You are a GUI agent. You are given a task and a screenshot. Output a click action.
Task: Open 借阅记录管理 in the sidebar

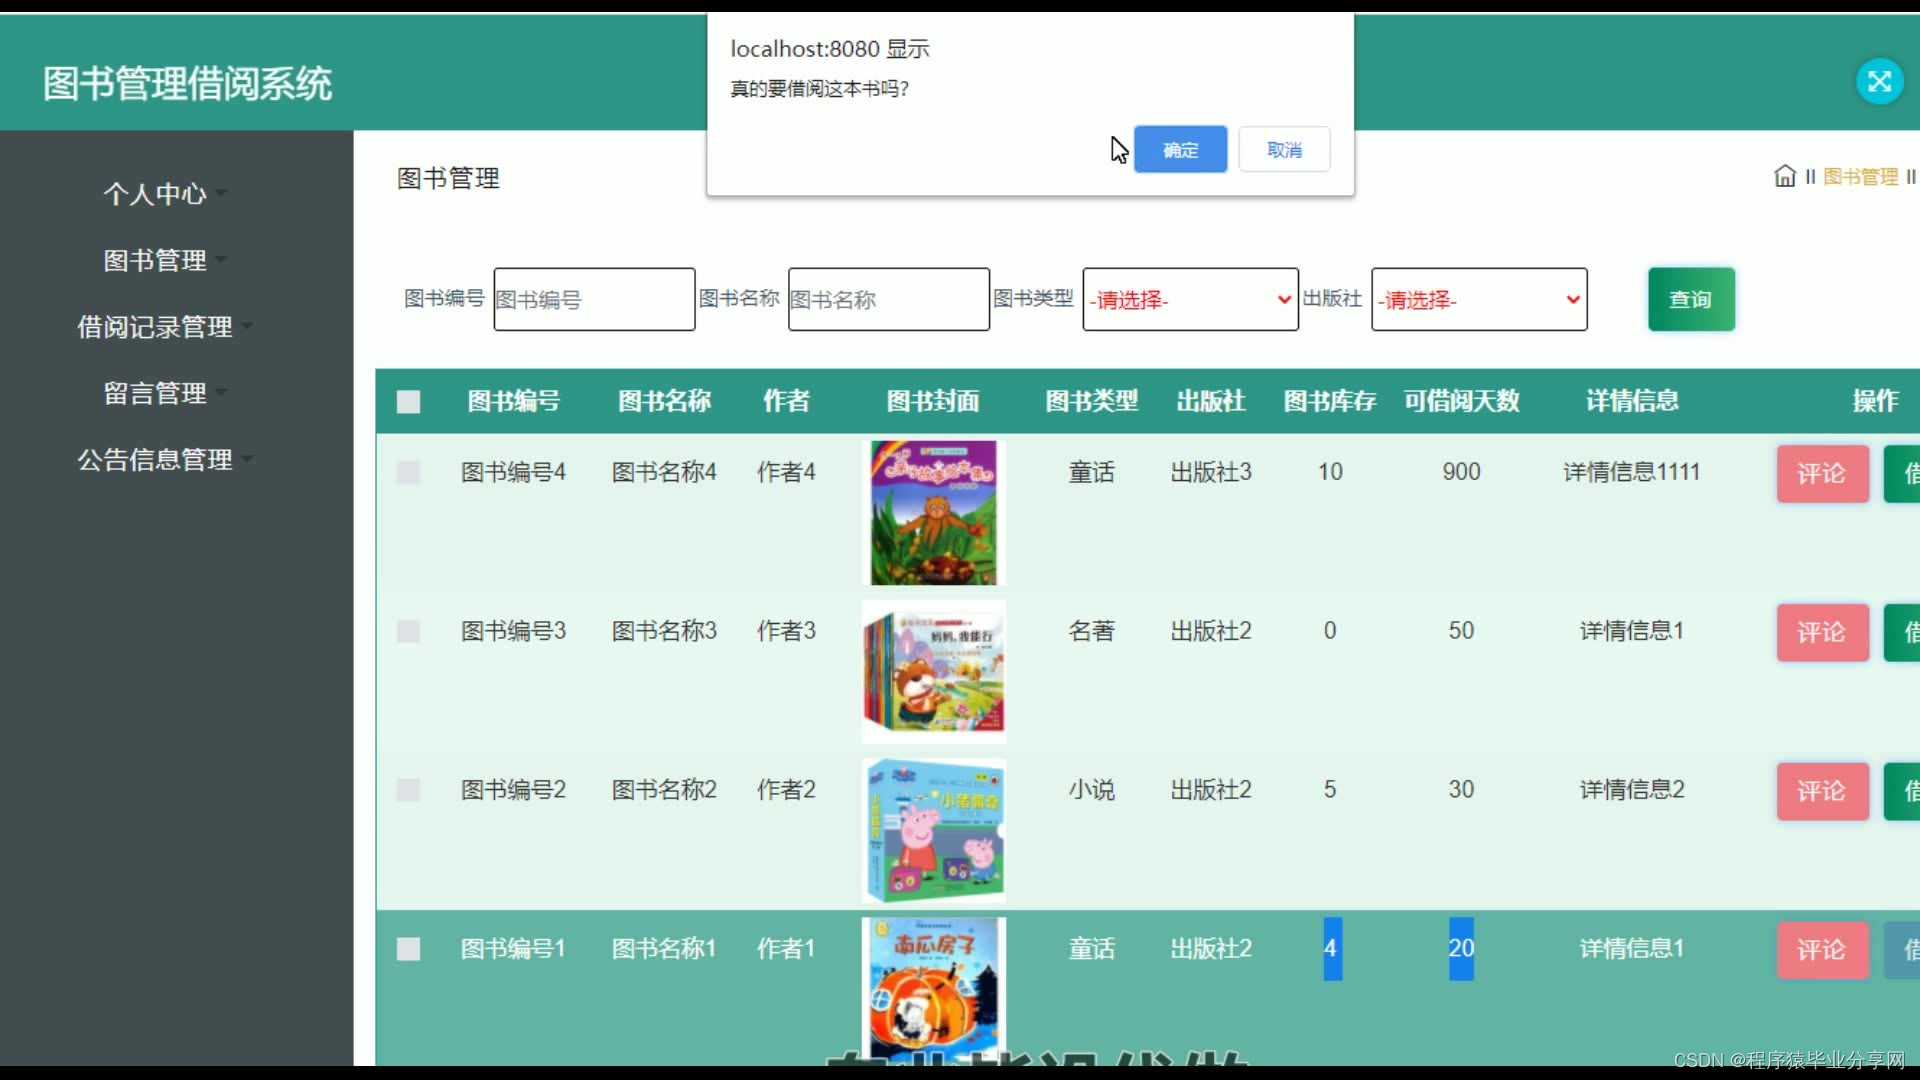155,327
